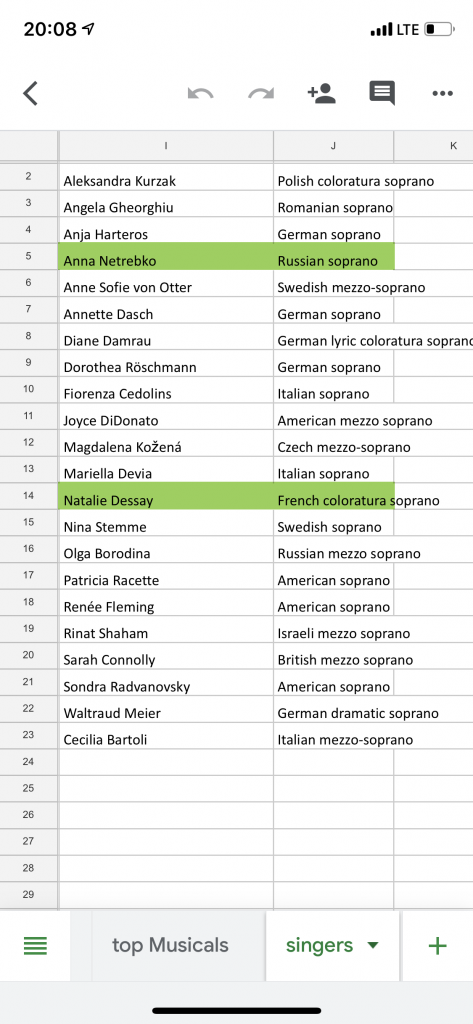This screenshot has width=473, height=1024.
Task: Add a new sheet with plus icon
Action: (437, 946)
